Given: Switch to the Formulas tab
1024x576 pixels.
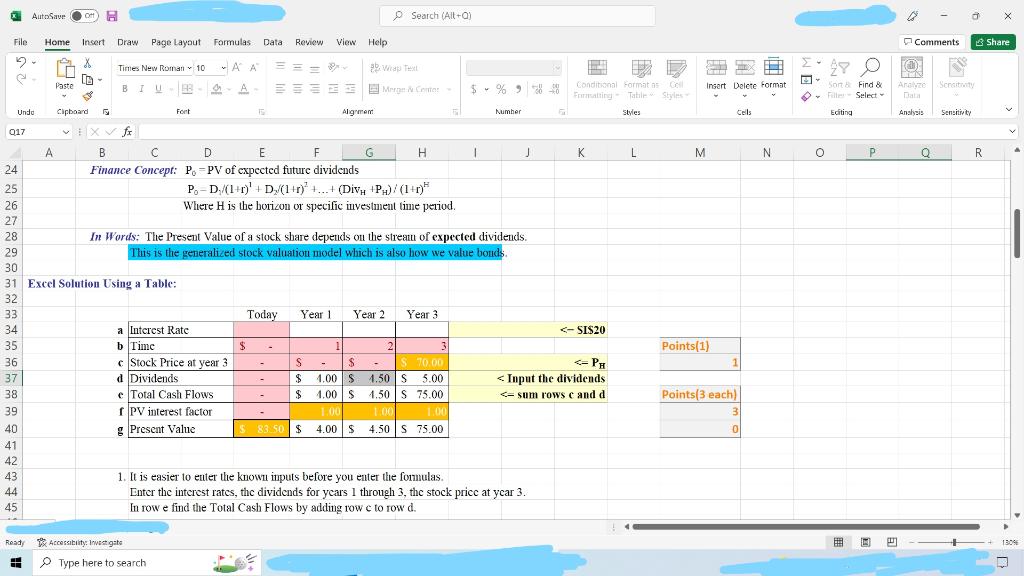Looking at the screenshot, I should (x=232, y=42).
